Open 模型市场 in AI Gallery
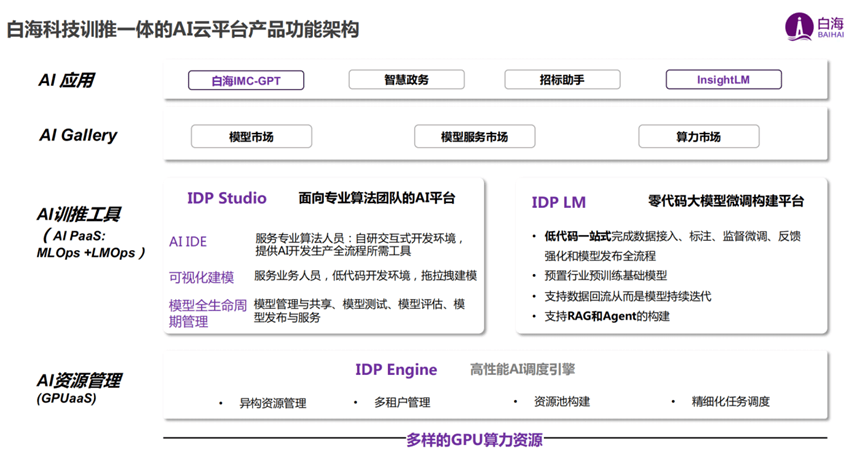Image resolution: width=865 pixels, height=458 pixels. tap(251, 137)
